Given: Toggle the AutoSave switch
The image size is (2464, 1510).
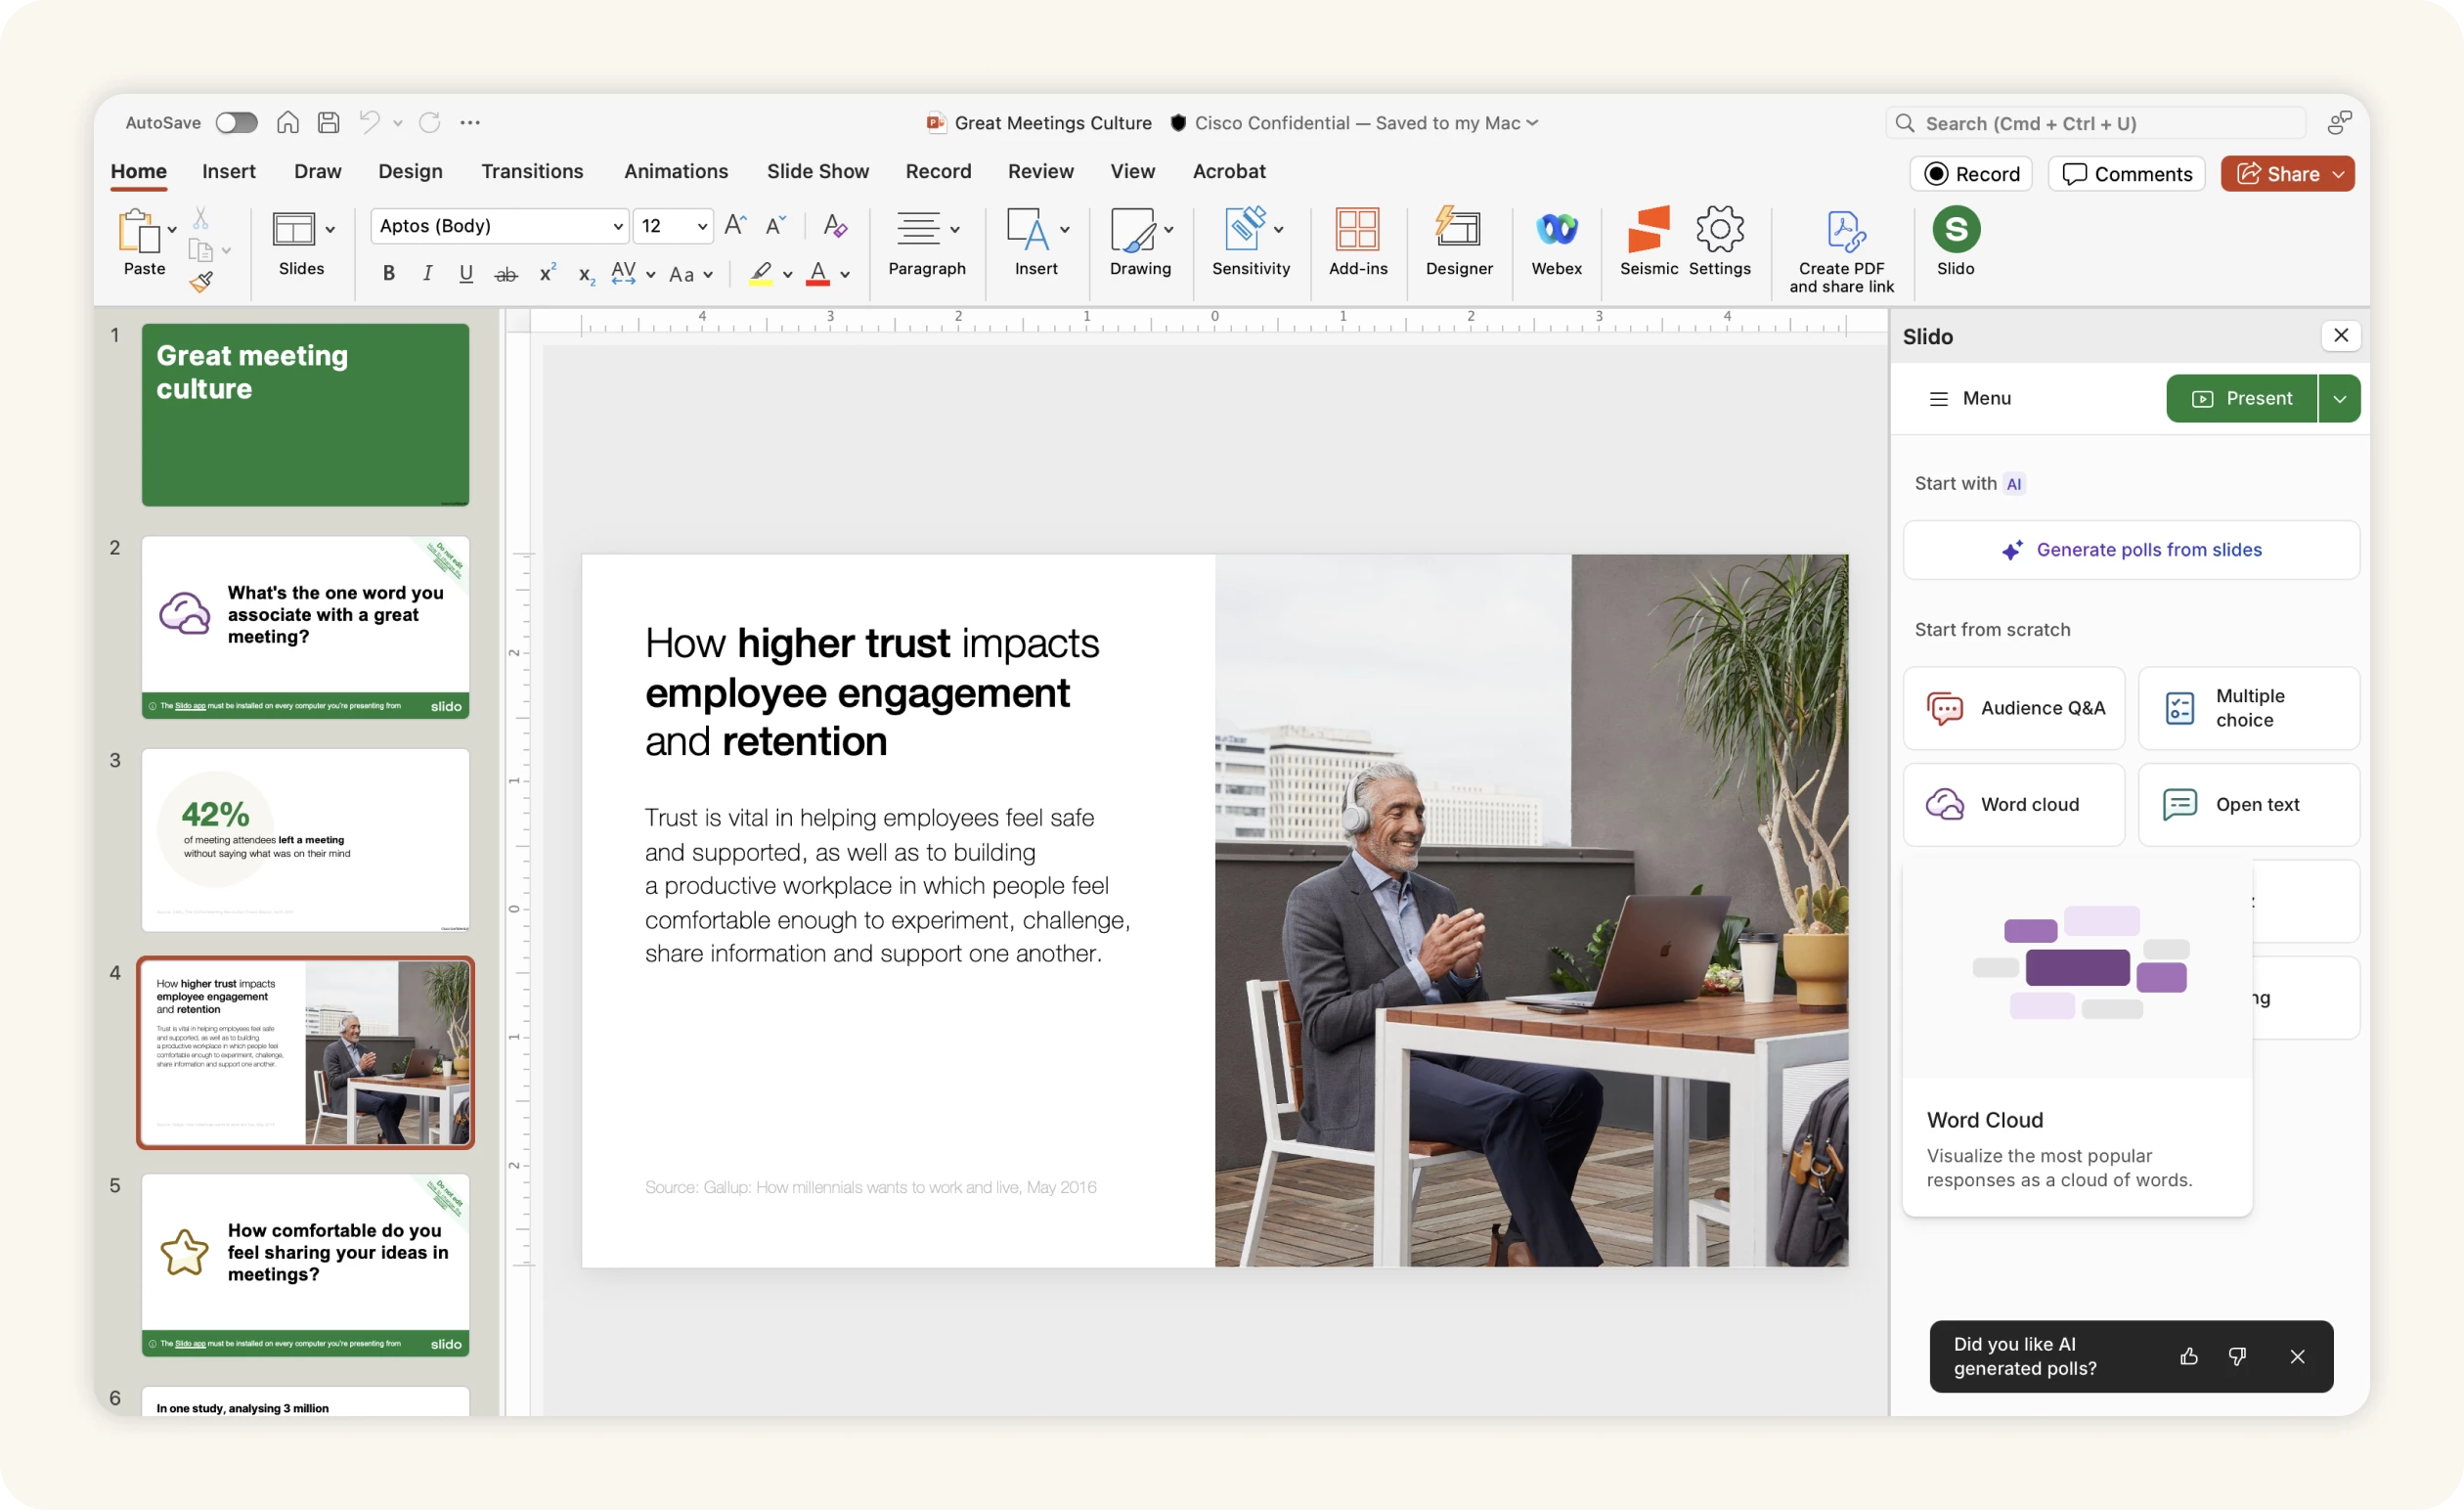Looking at the screenshot, I should pos(237,123).
